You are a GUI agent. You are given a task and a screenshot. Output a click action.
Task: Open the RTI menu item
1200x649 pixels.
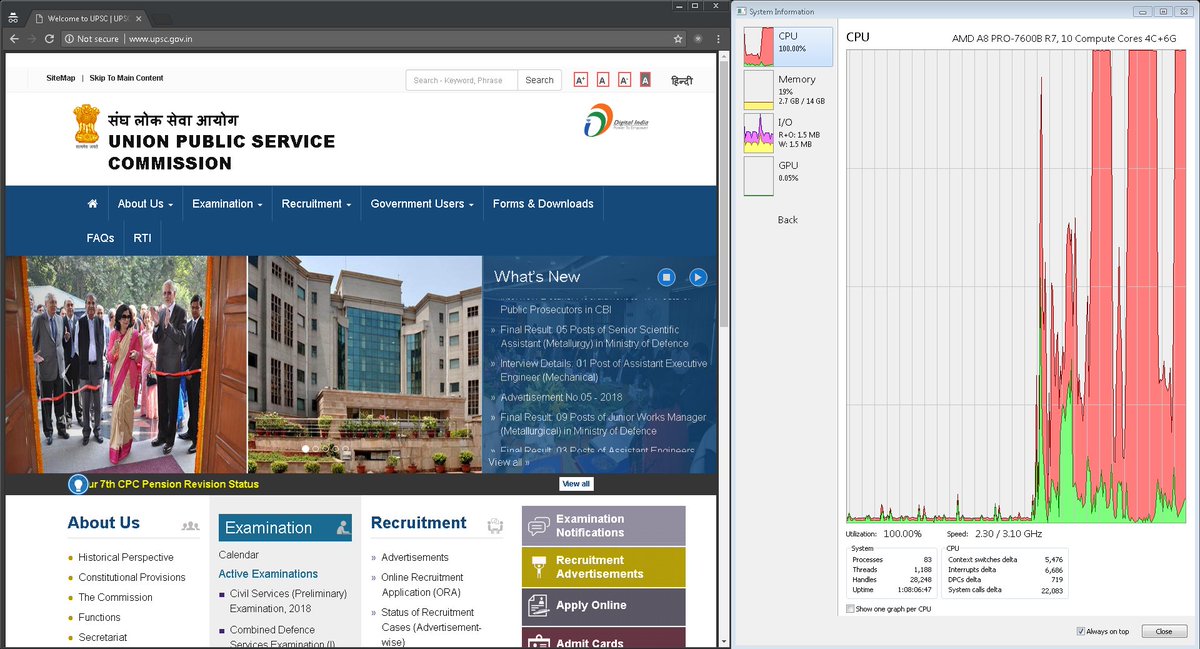pyautogui.click(x=143, y=238)
